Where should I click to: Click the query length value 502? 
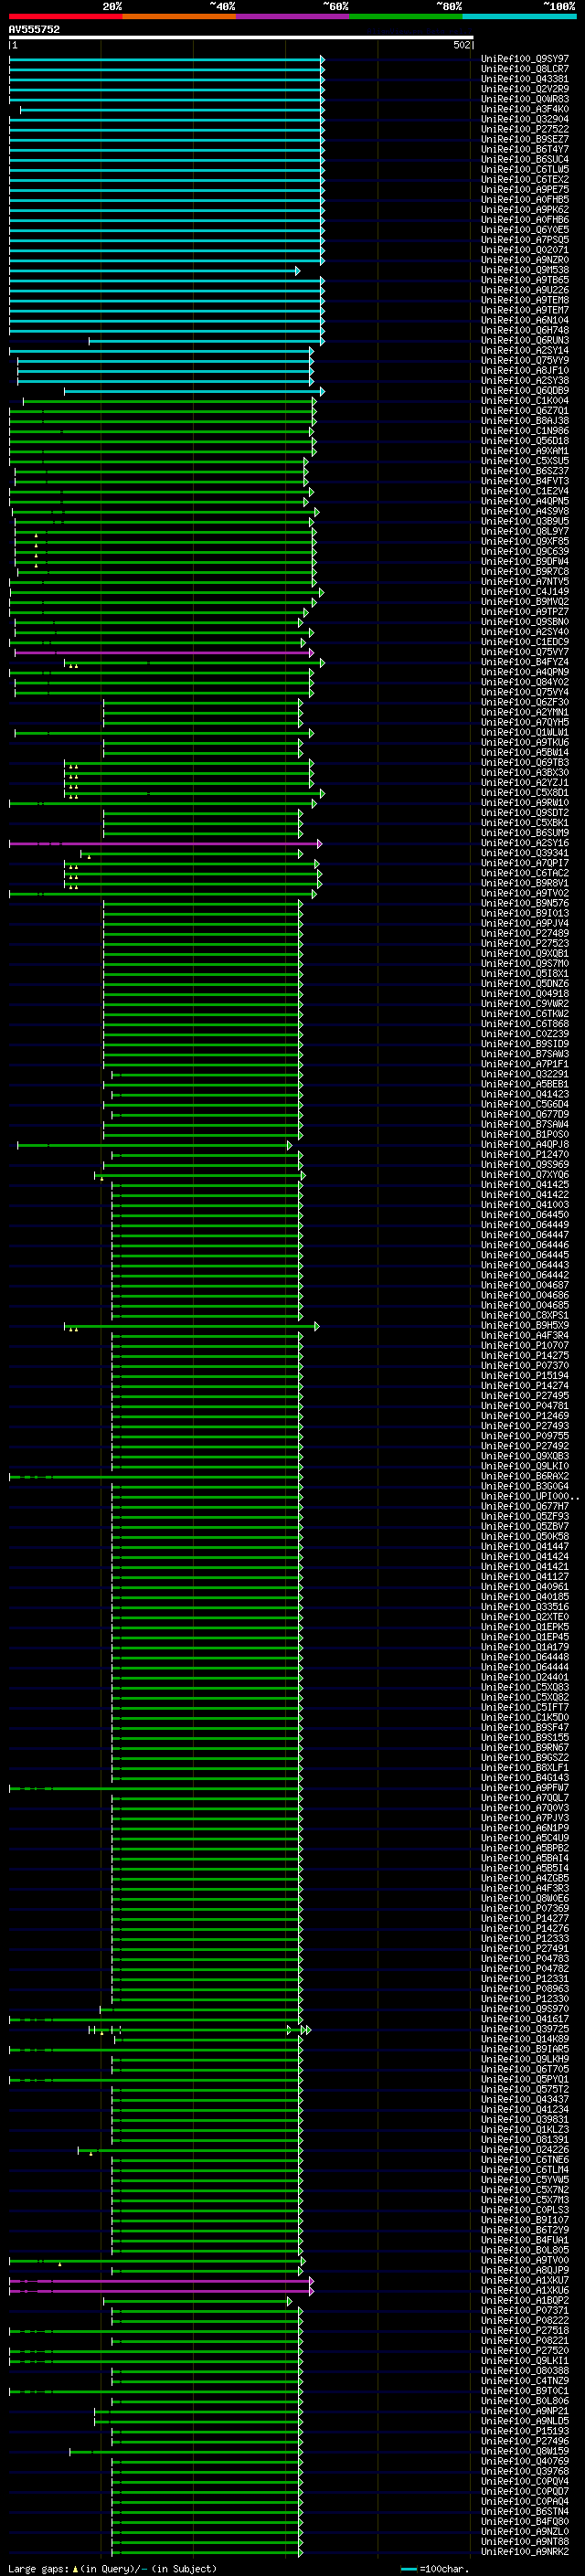(x=461, y=45)
